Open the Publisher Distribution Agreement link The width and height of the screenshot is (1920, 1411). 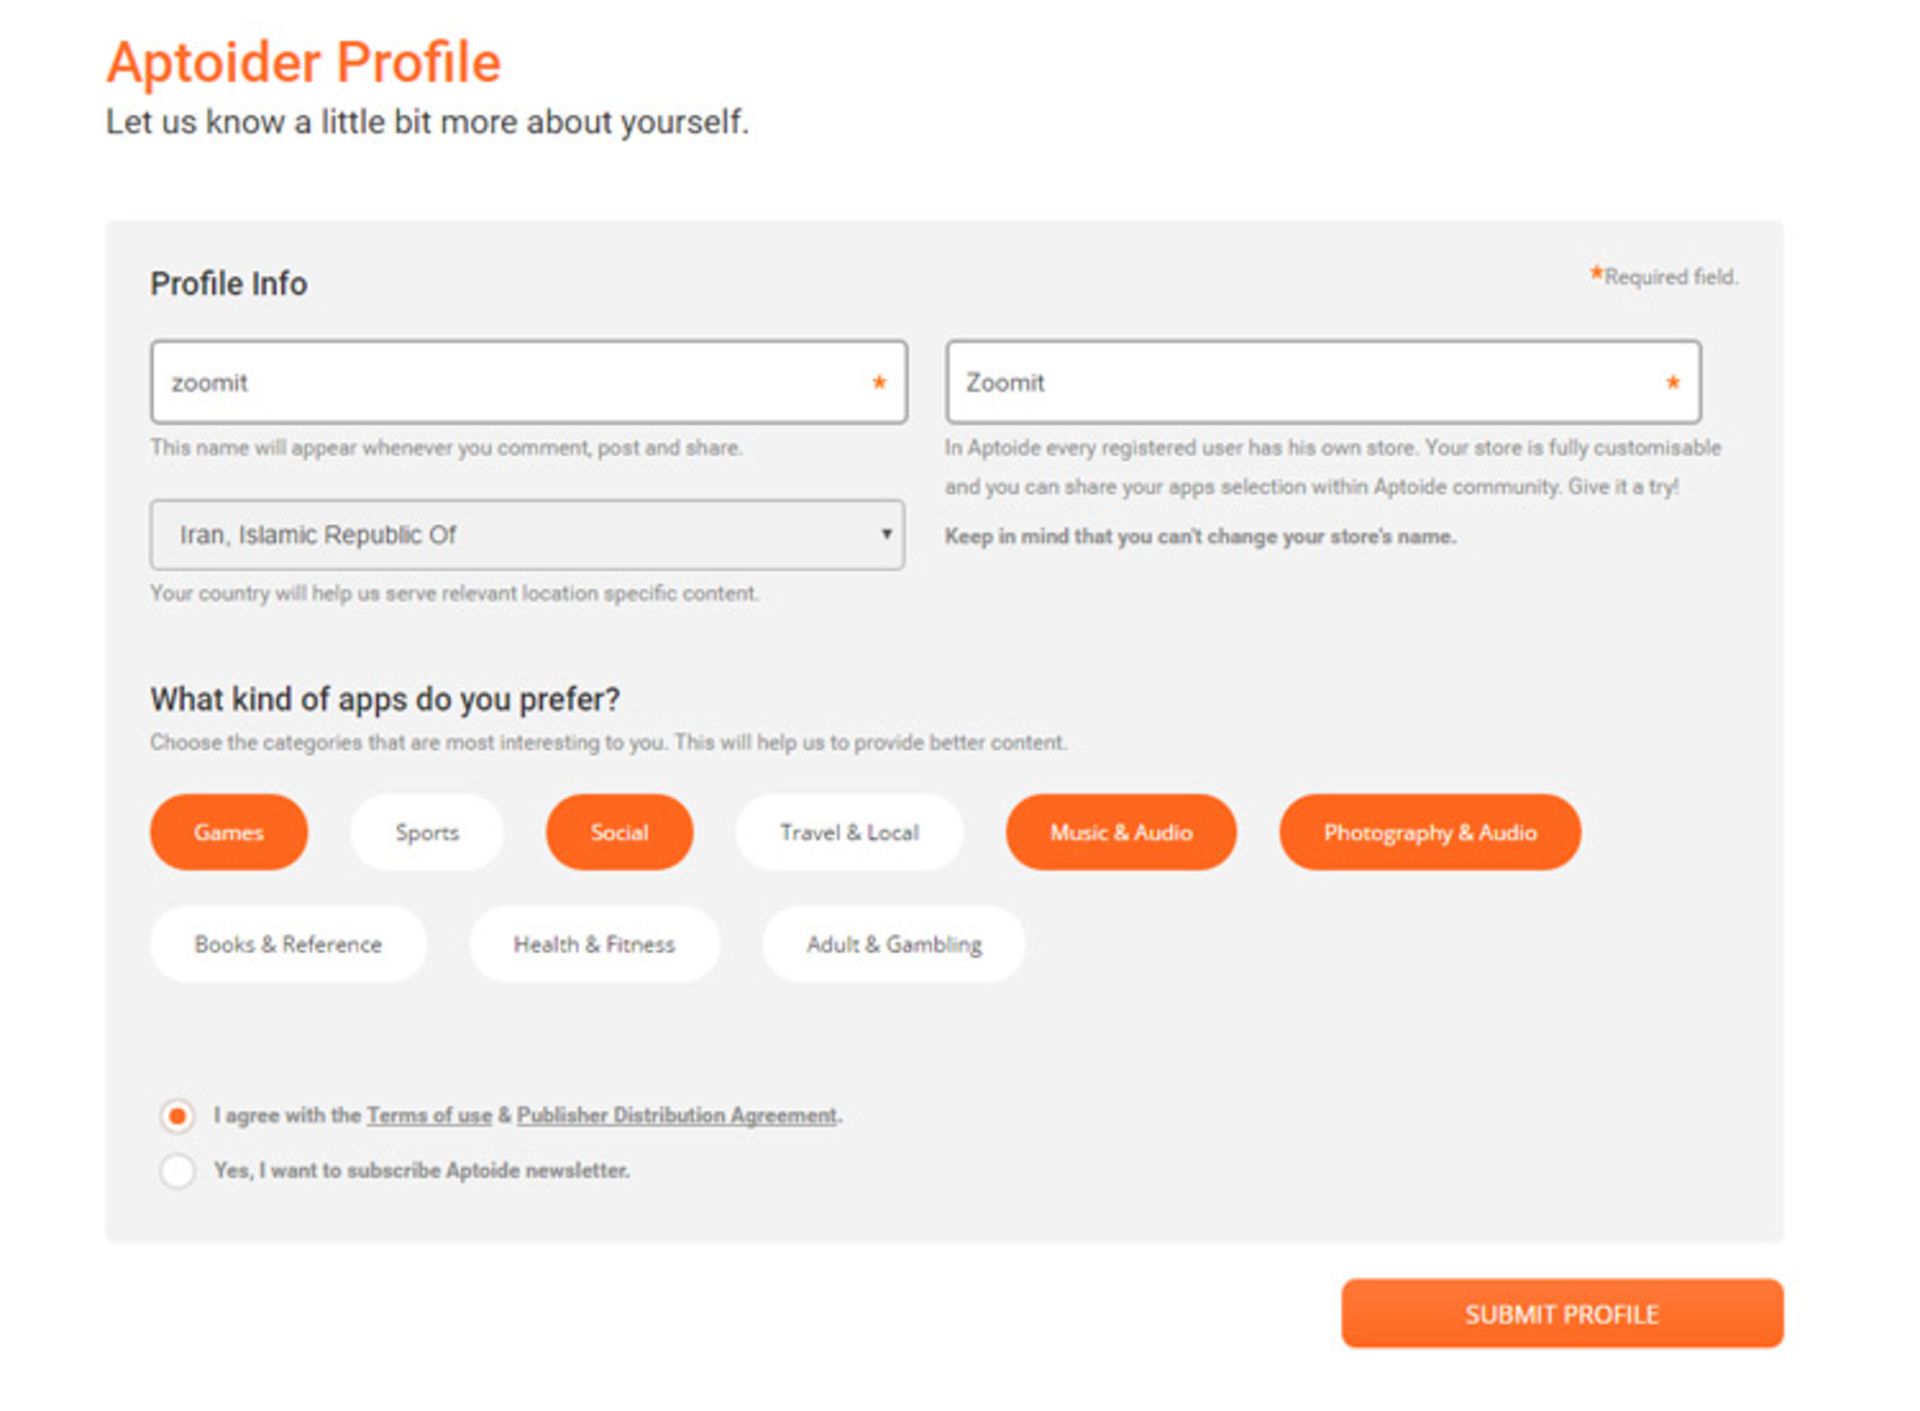pos(677,1115)
